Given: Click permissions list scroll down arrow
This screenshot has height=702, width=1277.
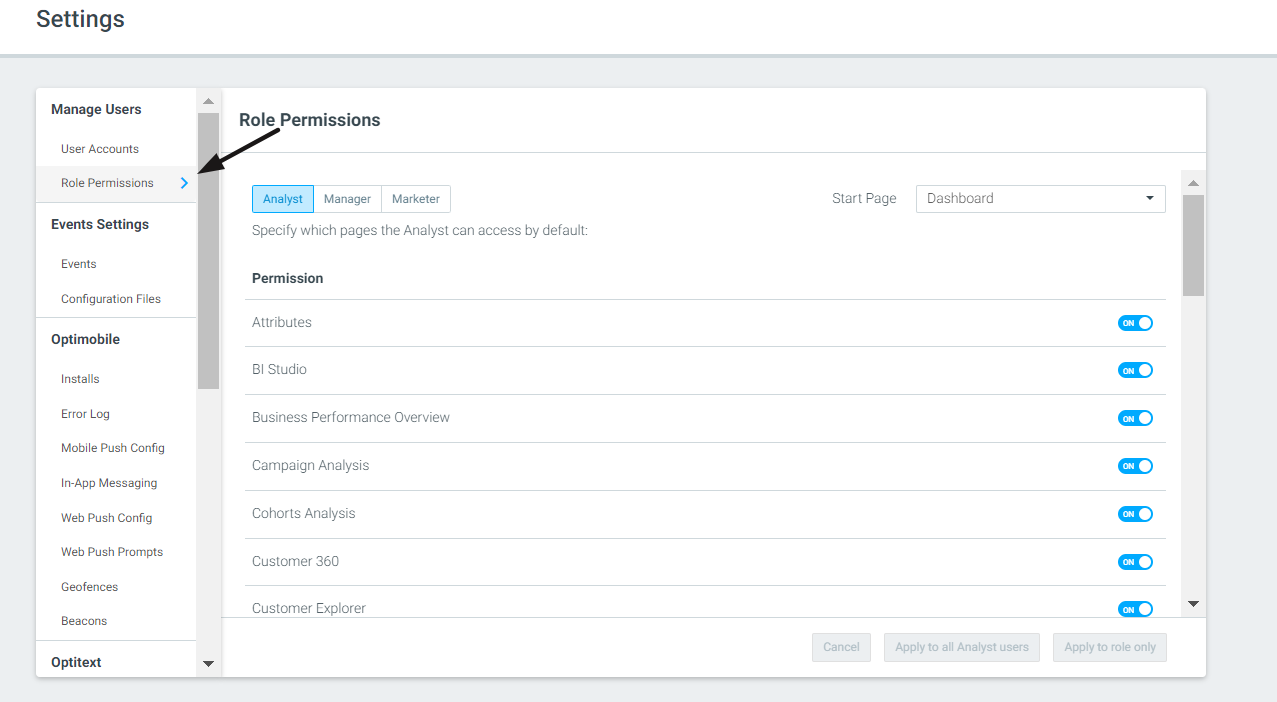Looking at the screenshot, I should [x=1193, y=604].
